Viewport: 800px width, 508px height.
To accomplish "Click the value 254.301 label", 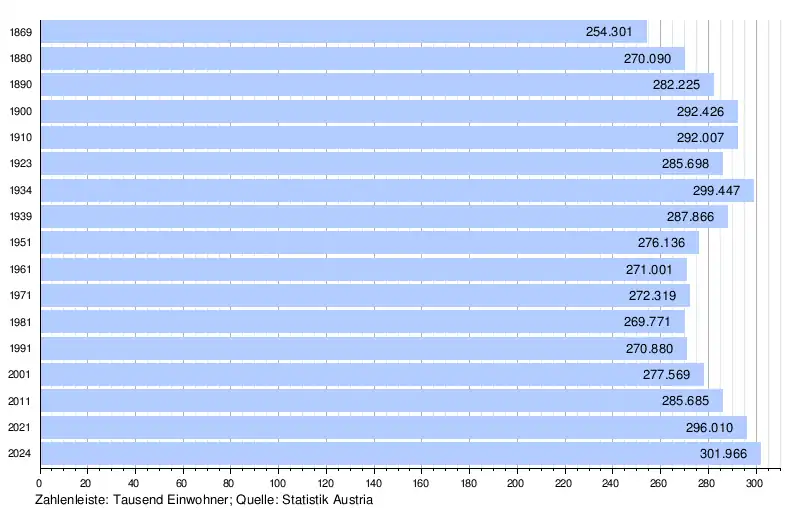I will [x=609, y=32].
